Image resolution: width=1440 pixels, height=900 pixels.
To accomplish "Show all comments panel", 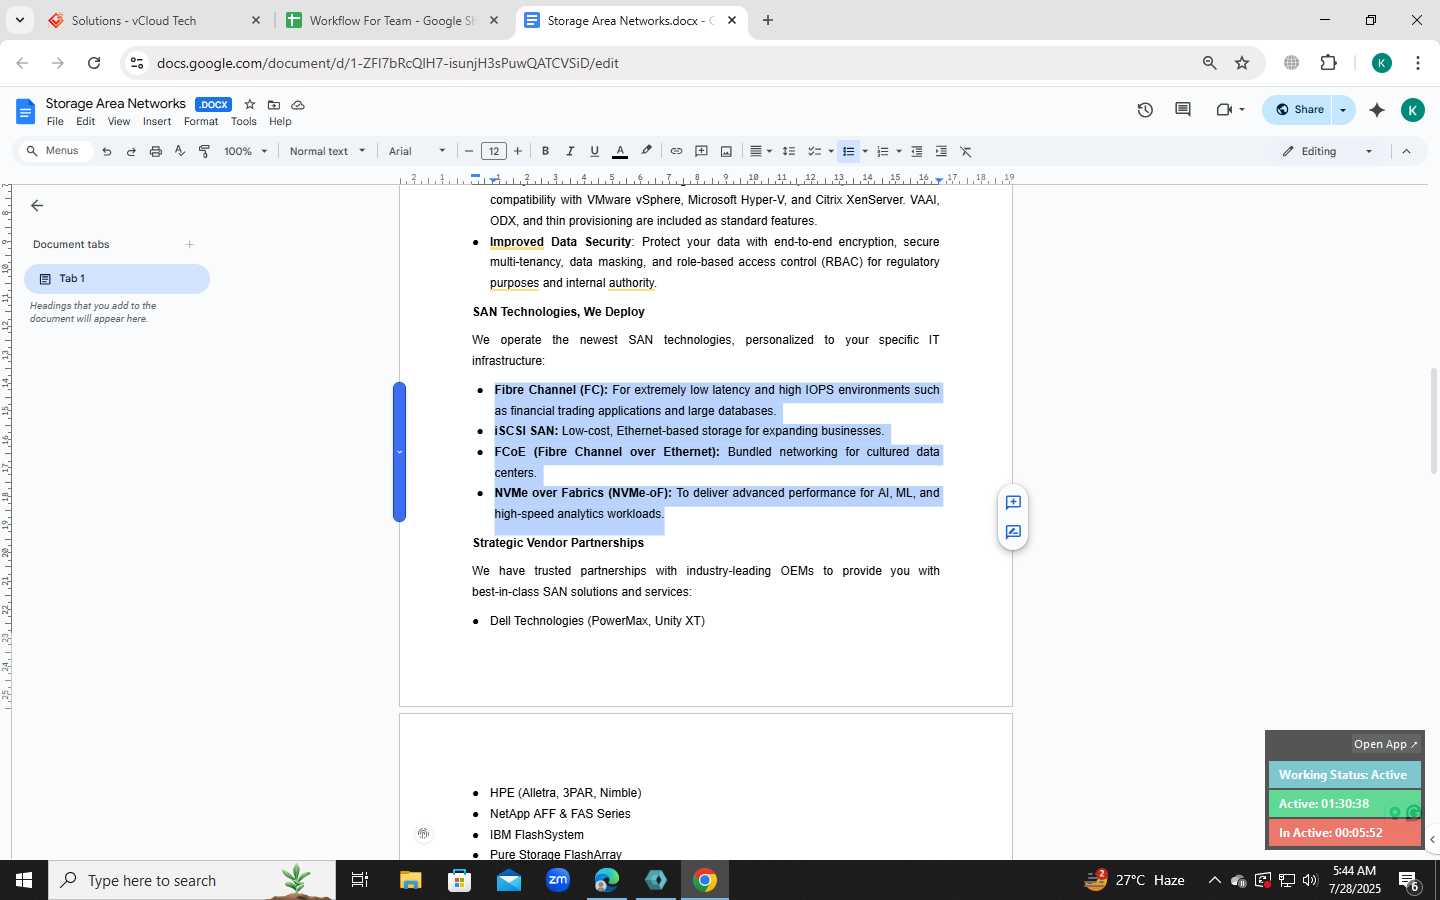I will (x=1183, y=110).
